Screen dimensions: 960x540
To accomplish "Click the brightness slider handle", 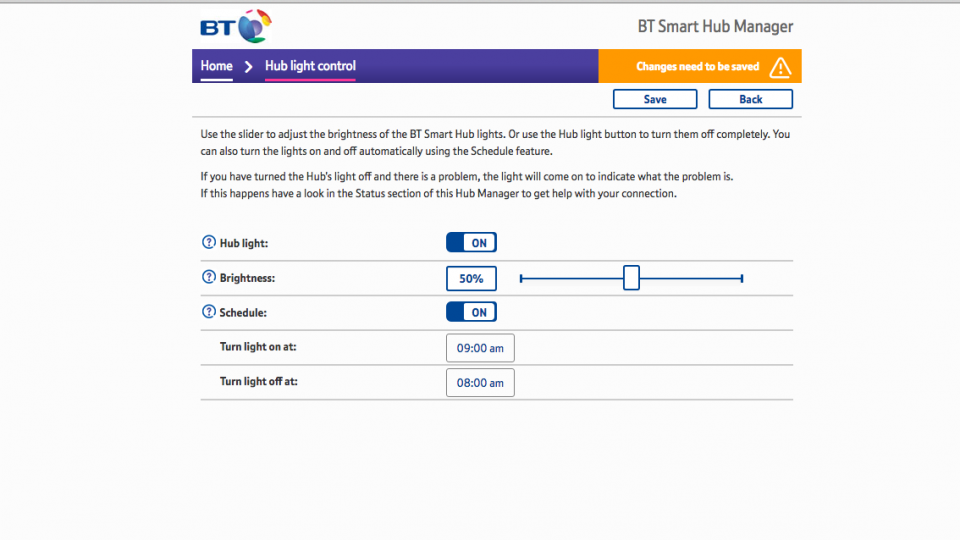I will 631,278.
